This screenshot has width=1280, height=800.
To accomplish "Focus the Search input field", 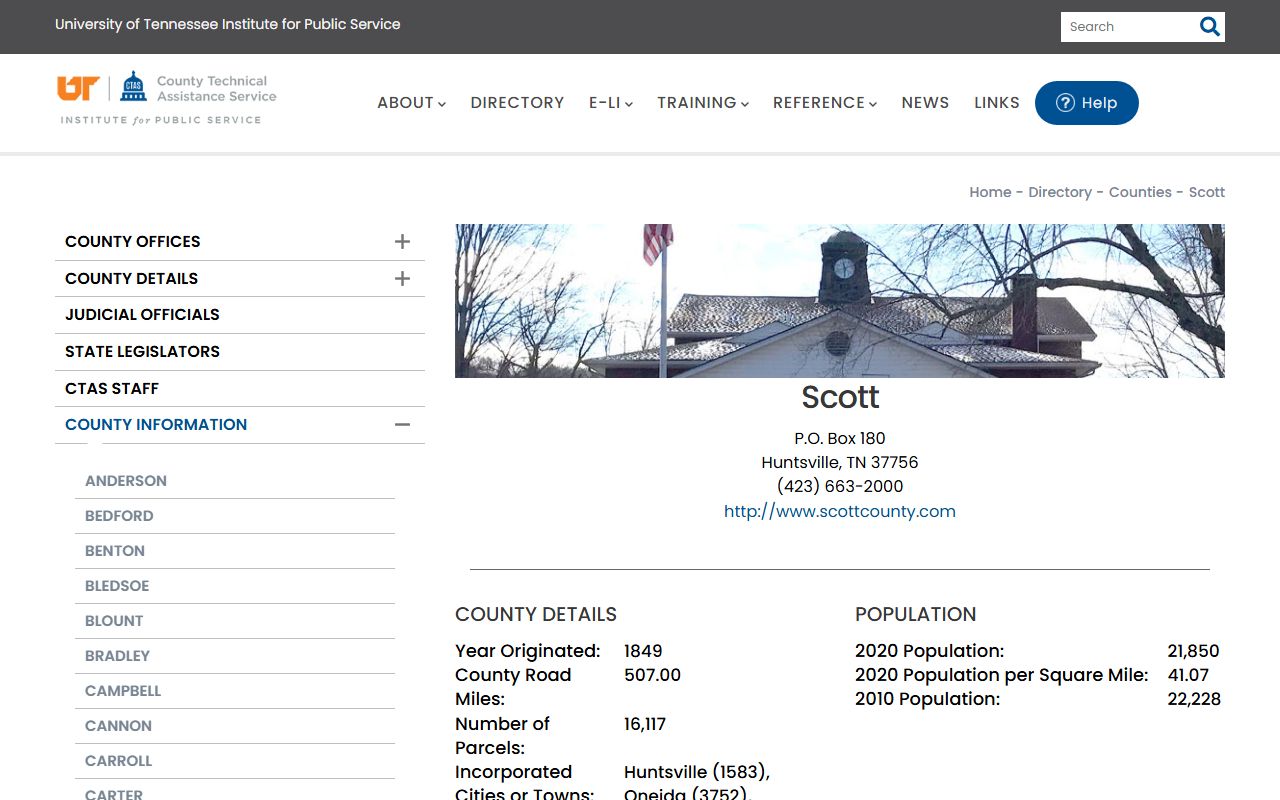I will tap(1129, 27).
